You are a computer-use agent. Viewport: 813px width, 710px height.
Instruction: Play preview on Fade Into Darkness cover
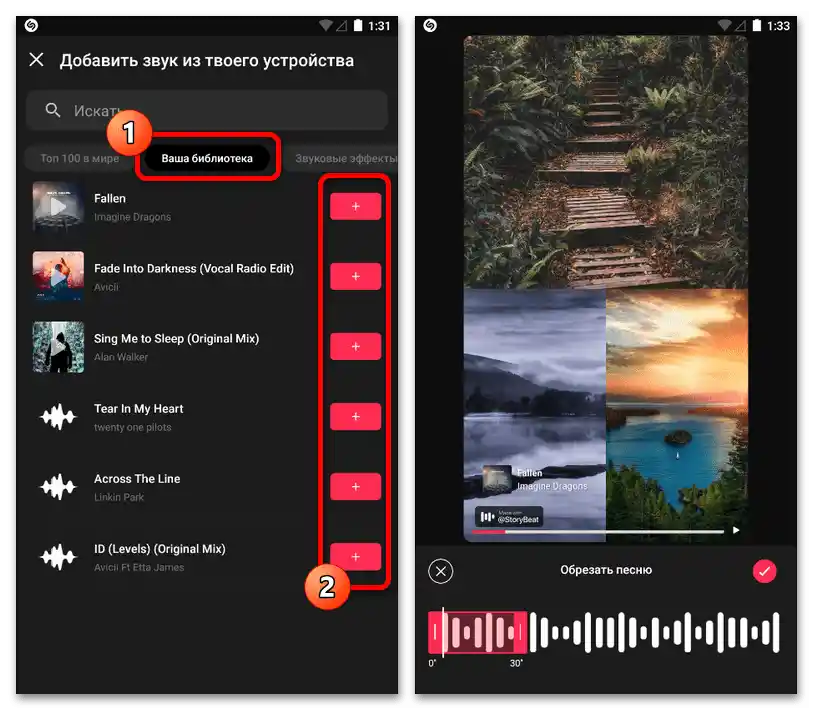[58, 276]
